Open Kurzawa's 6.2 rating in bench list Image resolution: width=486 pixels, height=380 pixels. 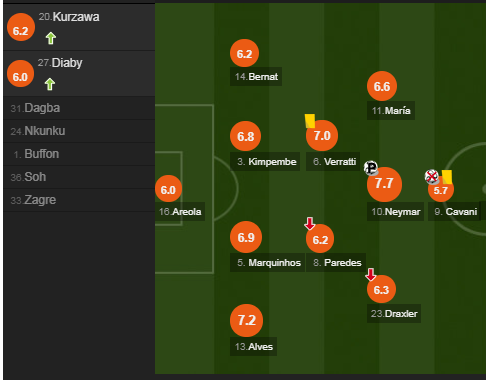21,27
